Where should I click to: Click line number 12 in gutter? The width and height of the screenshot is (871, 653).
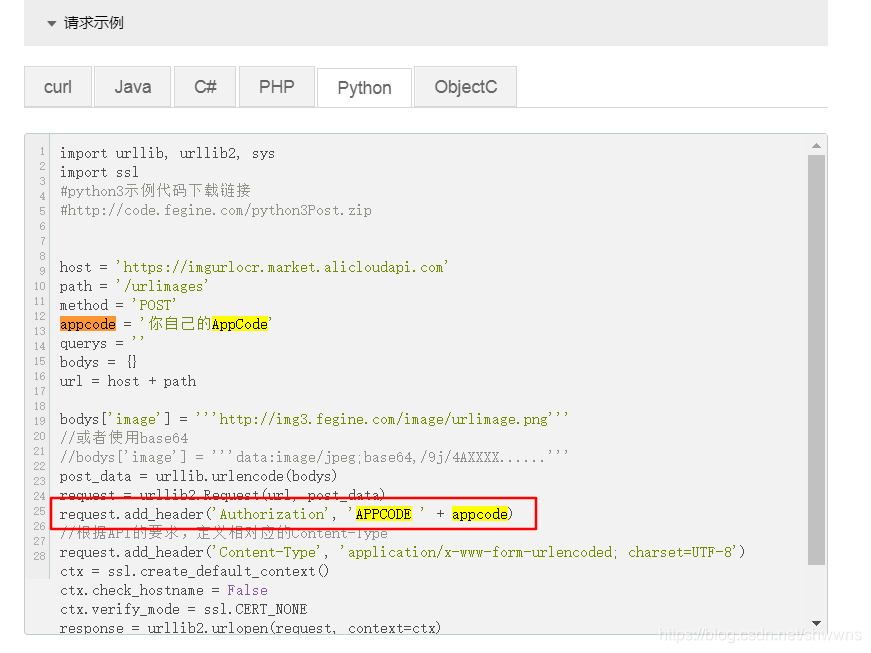(x=39, y=316)
